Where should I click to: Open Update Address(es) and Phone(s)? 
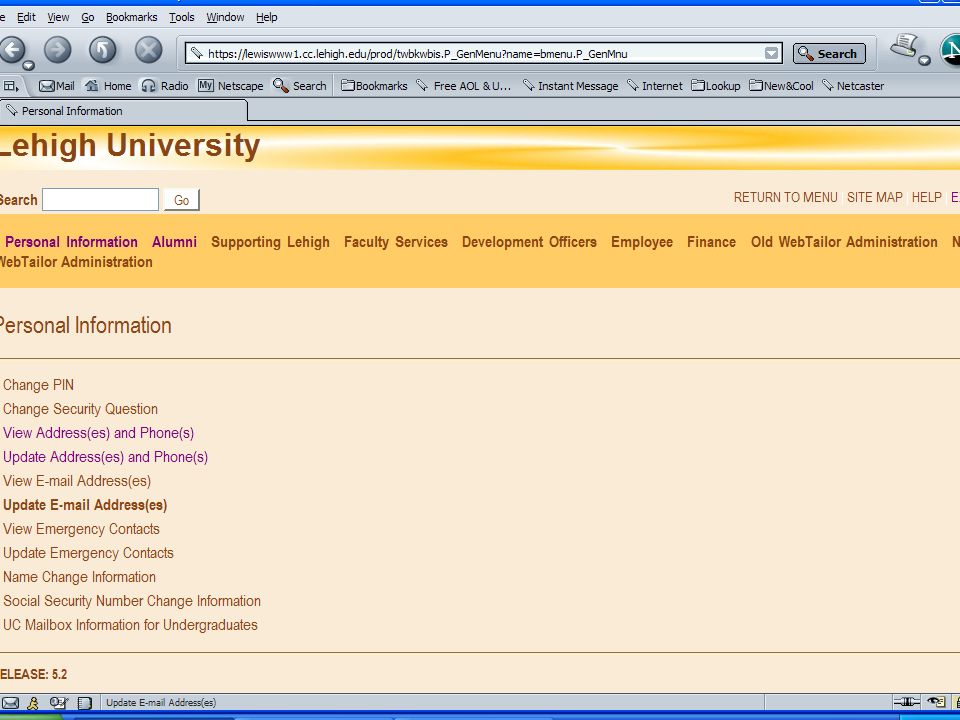(x=105, y=457)
